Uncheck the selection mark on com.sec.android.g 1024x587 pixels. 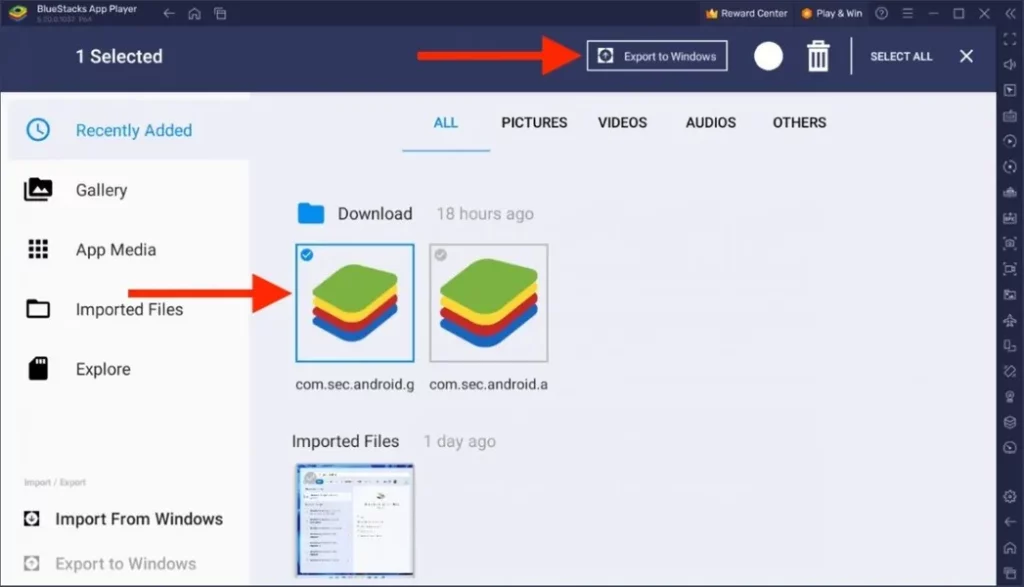[x=306, y=255]
